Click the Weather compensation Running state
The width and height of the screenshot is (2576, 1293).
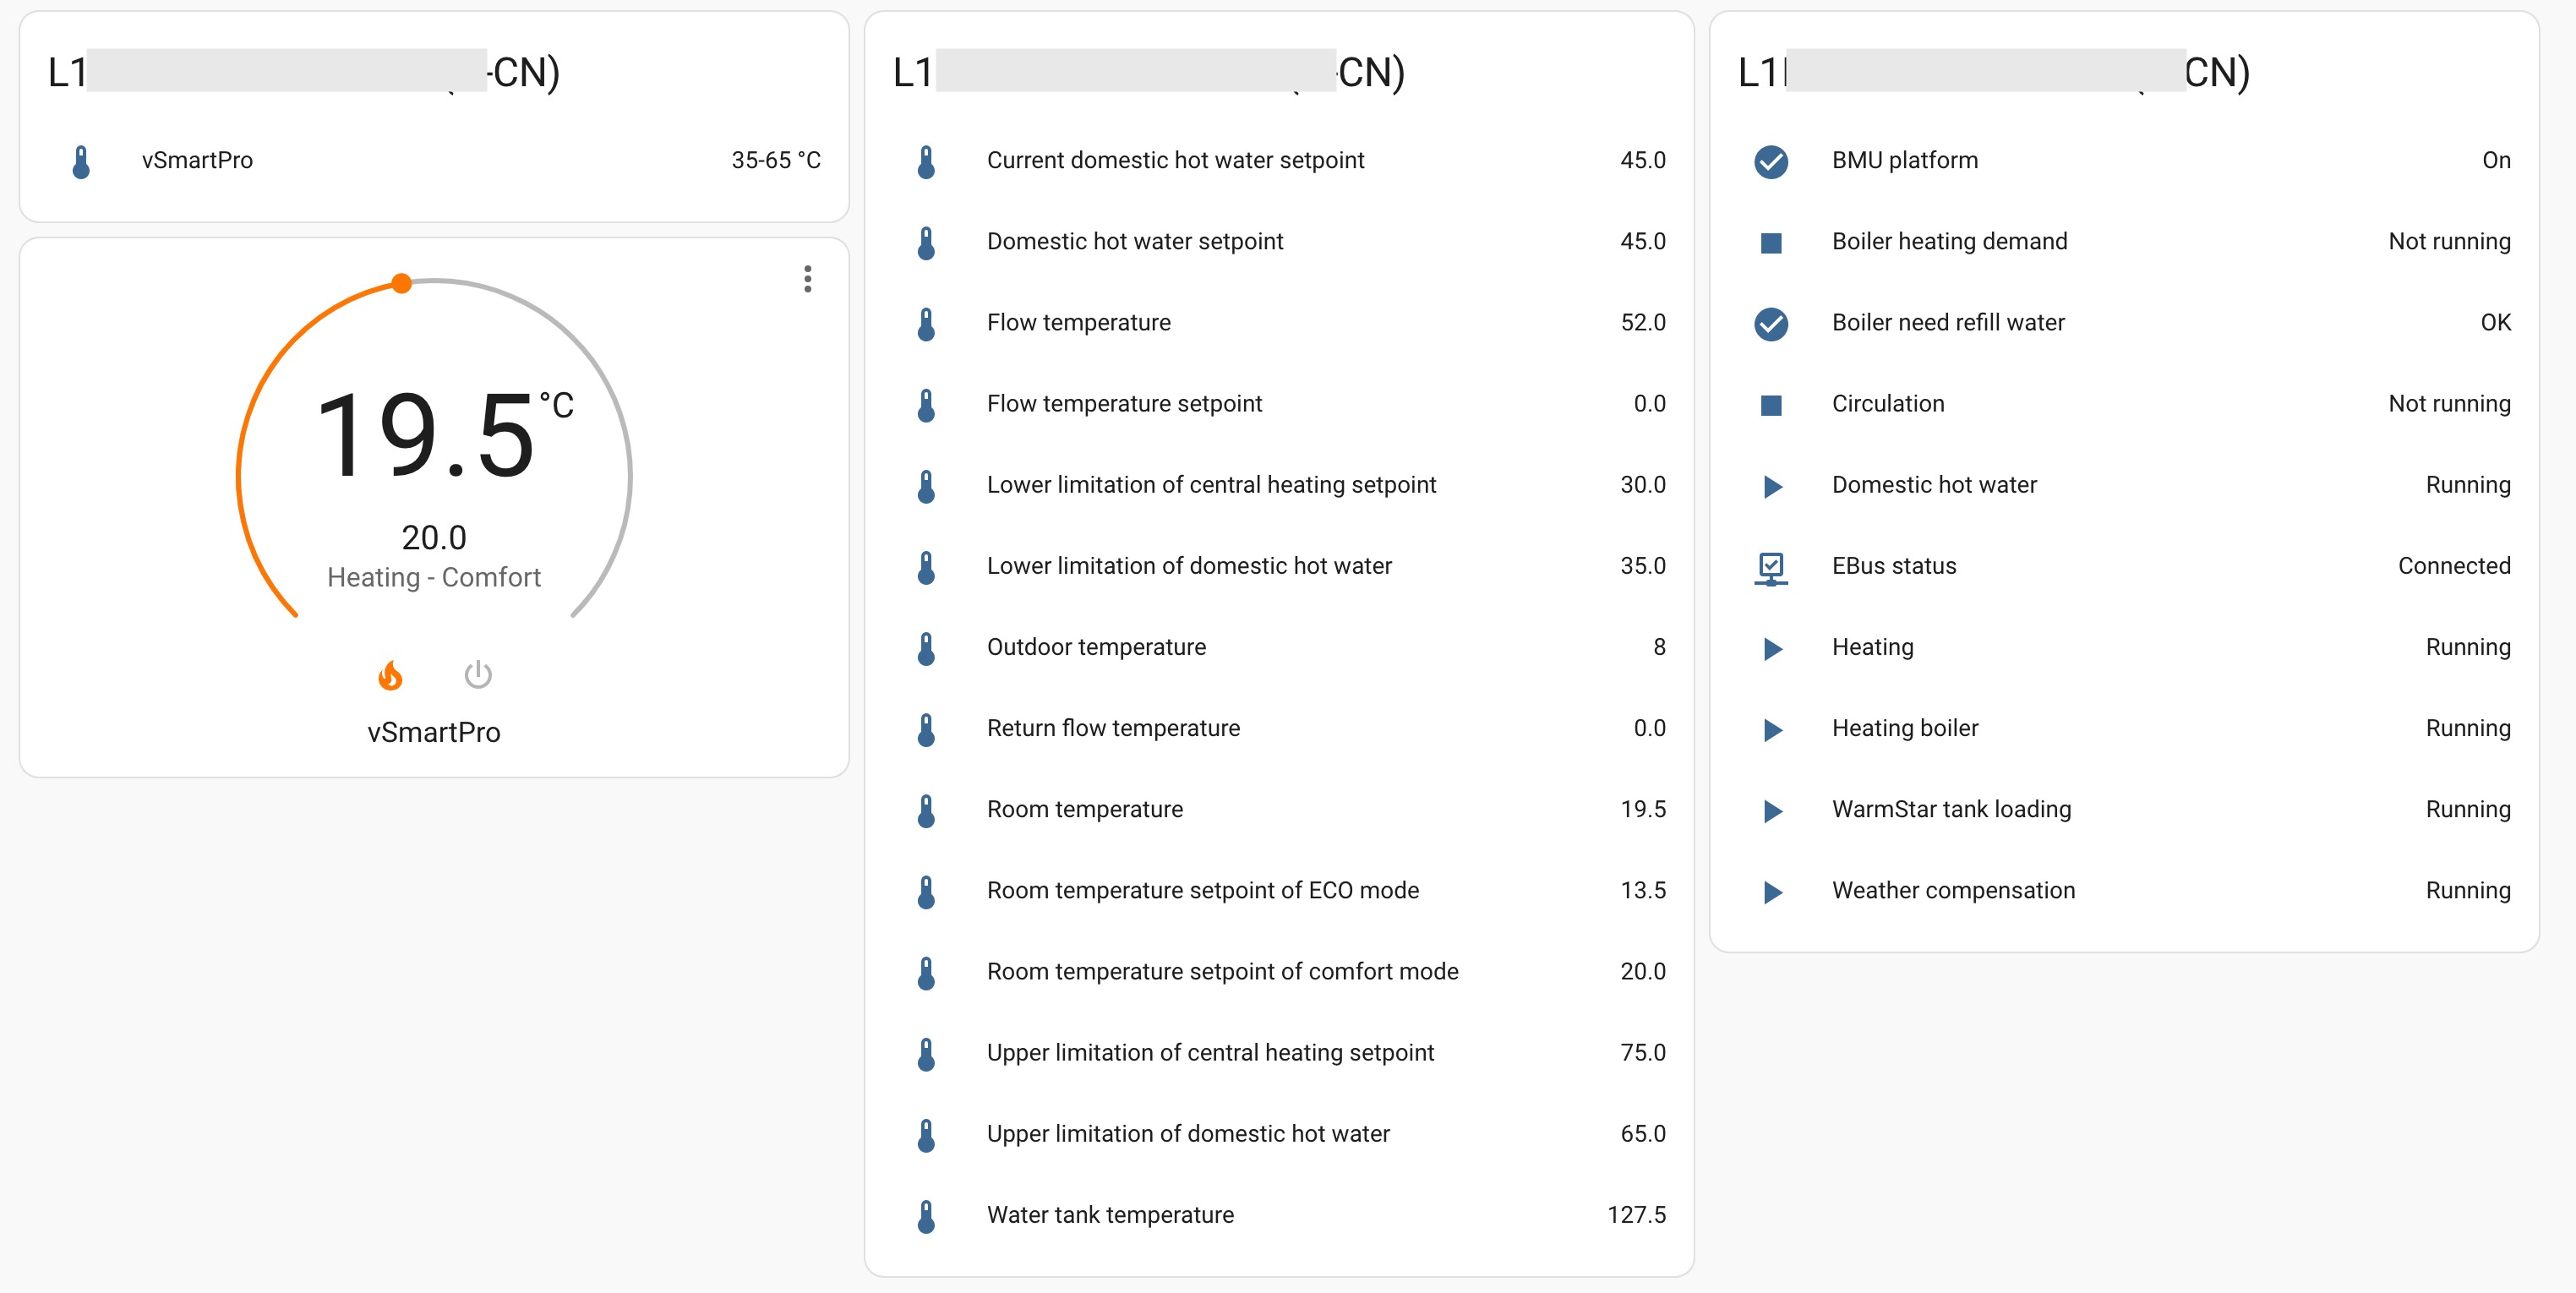2467,891
